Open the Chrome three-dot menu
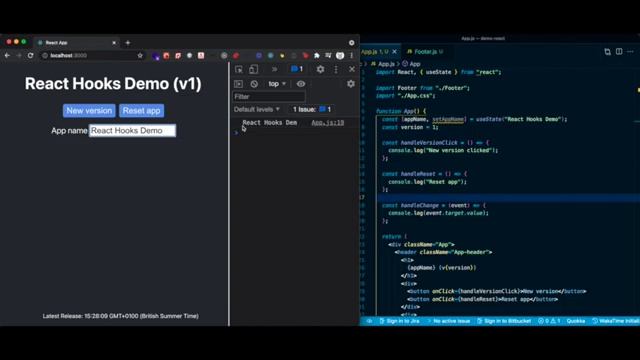 [x=352, y=56]
